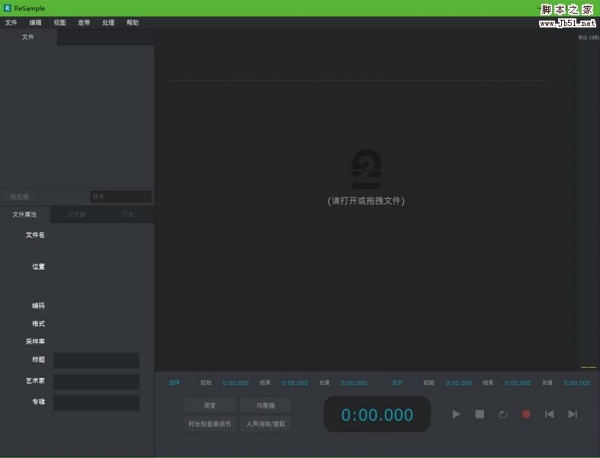Click view 结束 end value 0:00.000
Image resolution: width=600 pixels, height=458 pixels.
click(x=517, y=383)
